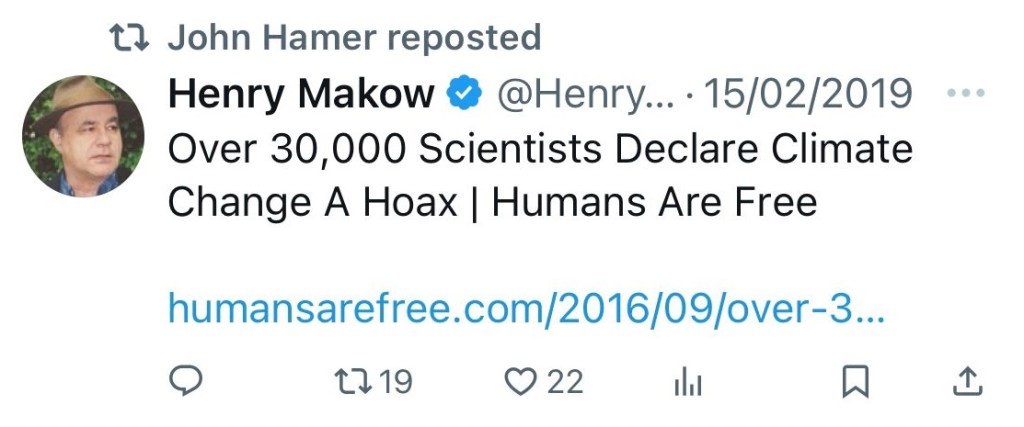Click the blue verified badge

tap(461, 95)
